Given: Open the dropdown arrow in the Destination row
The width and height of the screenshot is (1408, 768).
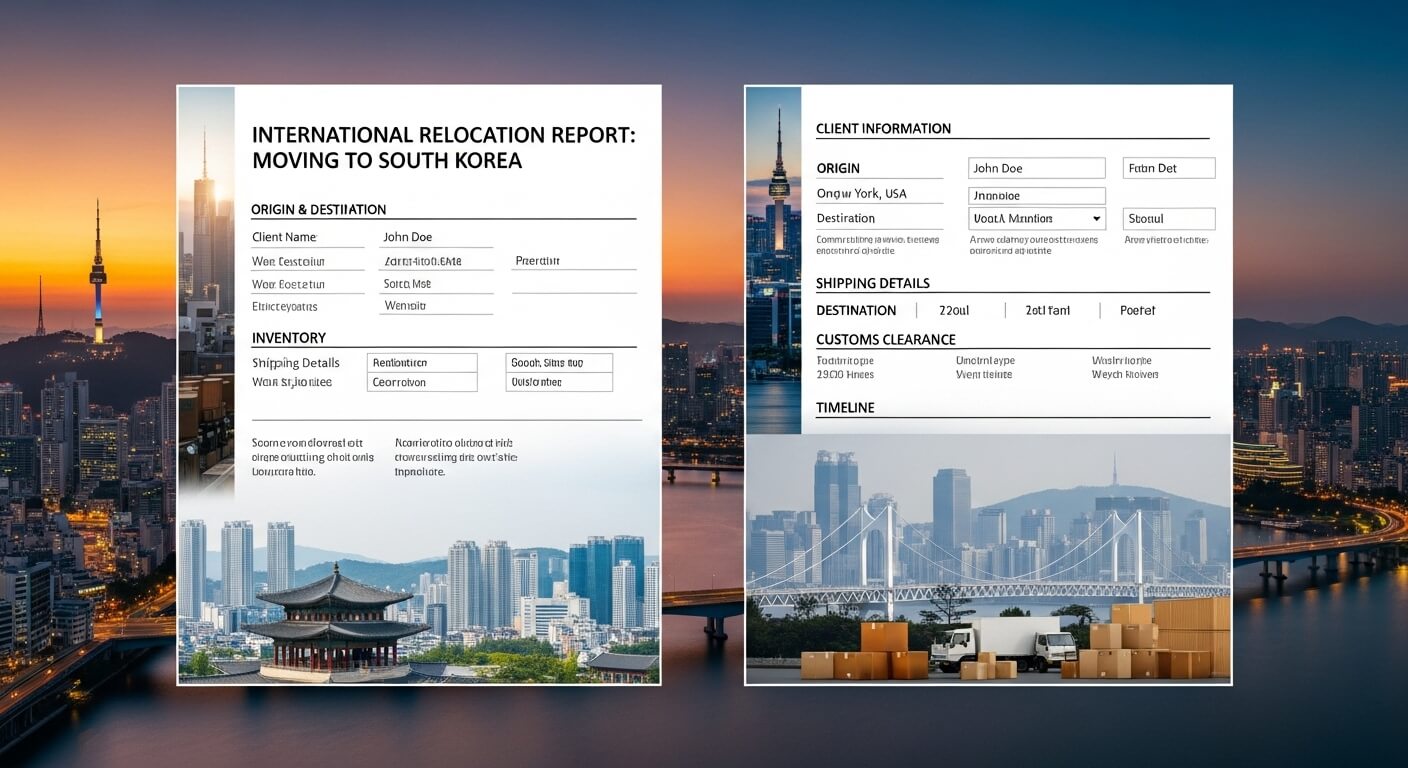Looking at the screenshot, I should [x=1096, y=218].
